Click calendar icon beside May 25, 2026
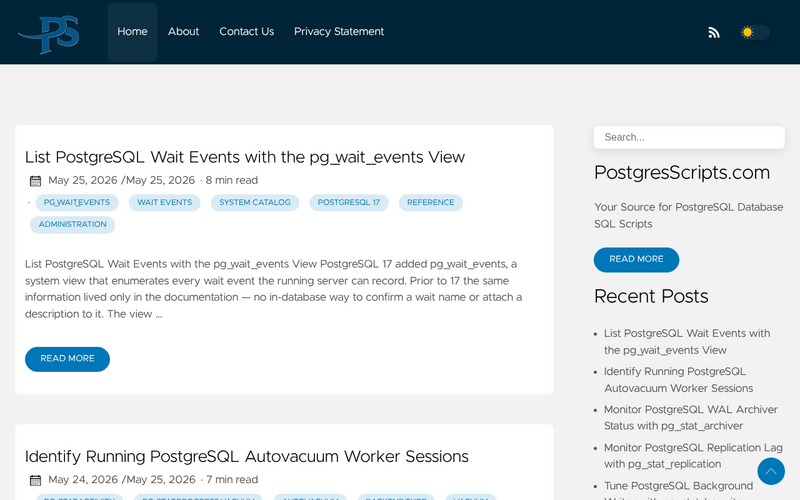The width and height of the screenshot is (800, 500). point(35,181)
